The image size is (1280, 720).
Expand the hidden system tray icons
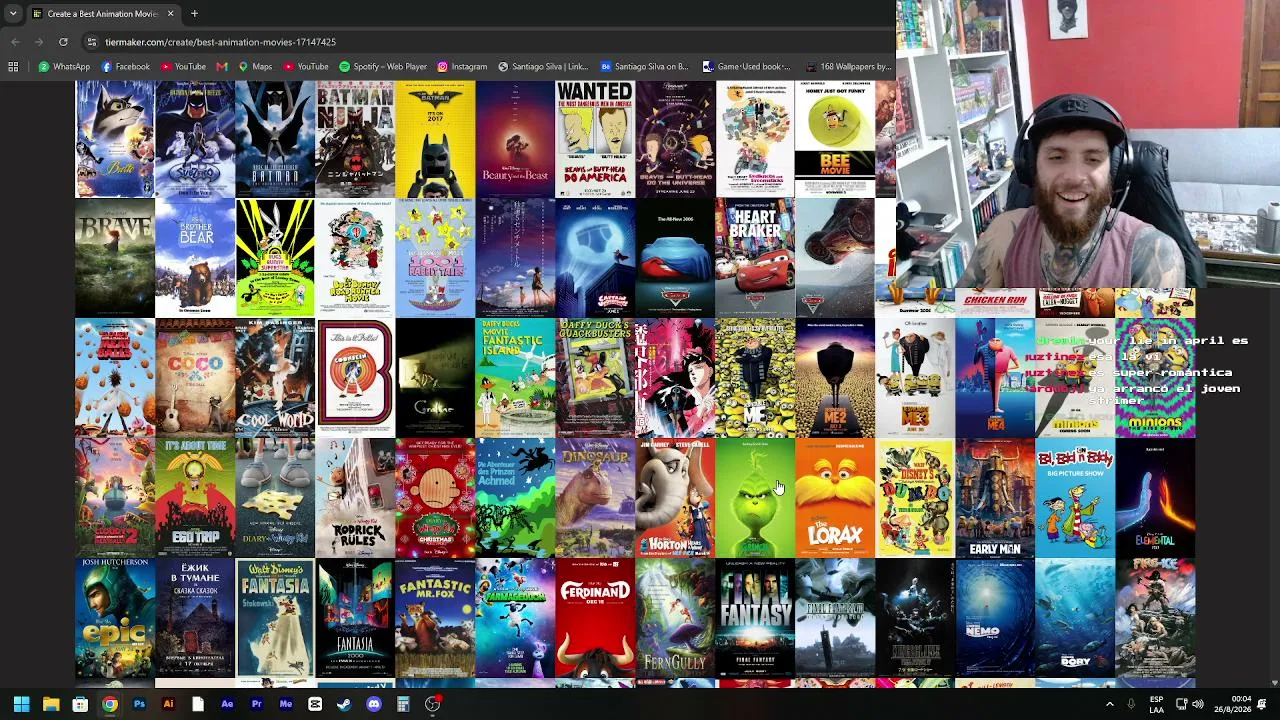pyautogui.click(x=1109, y=704)
